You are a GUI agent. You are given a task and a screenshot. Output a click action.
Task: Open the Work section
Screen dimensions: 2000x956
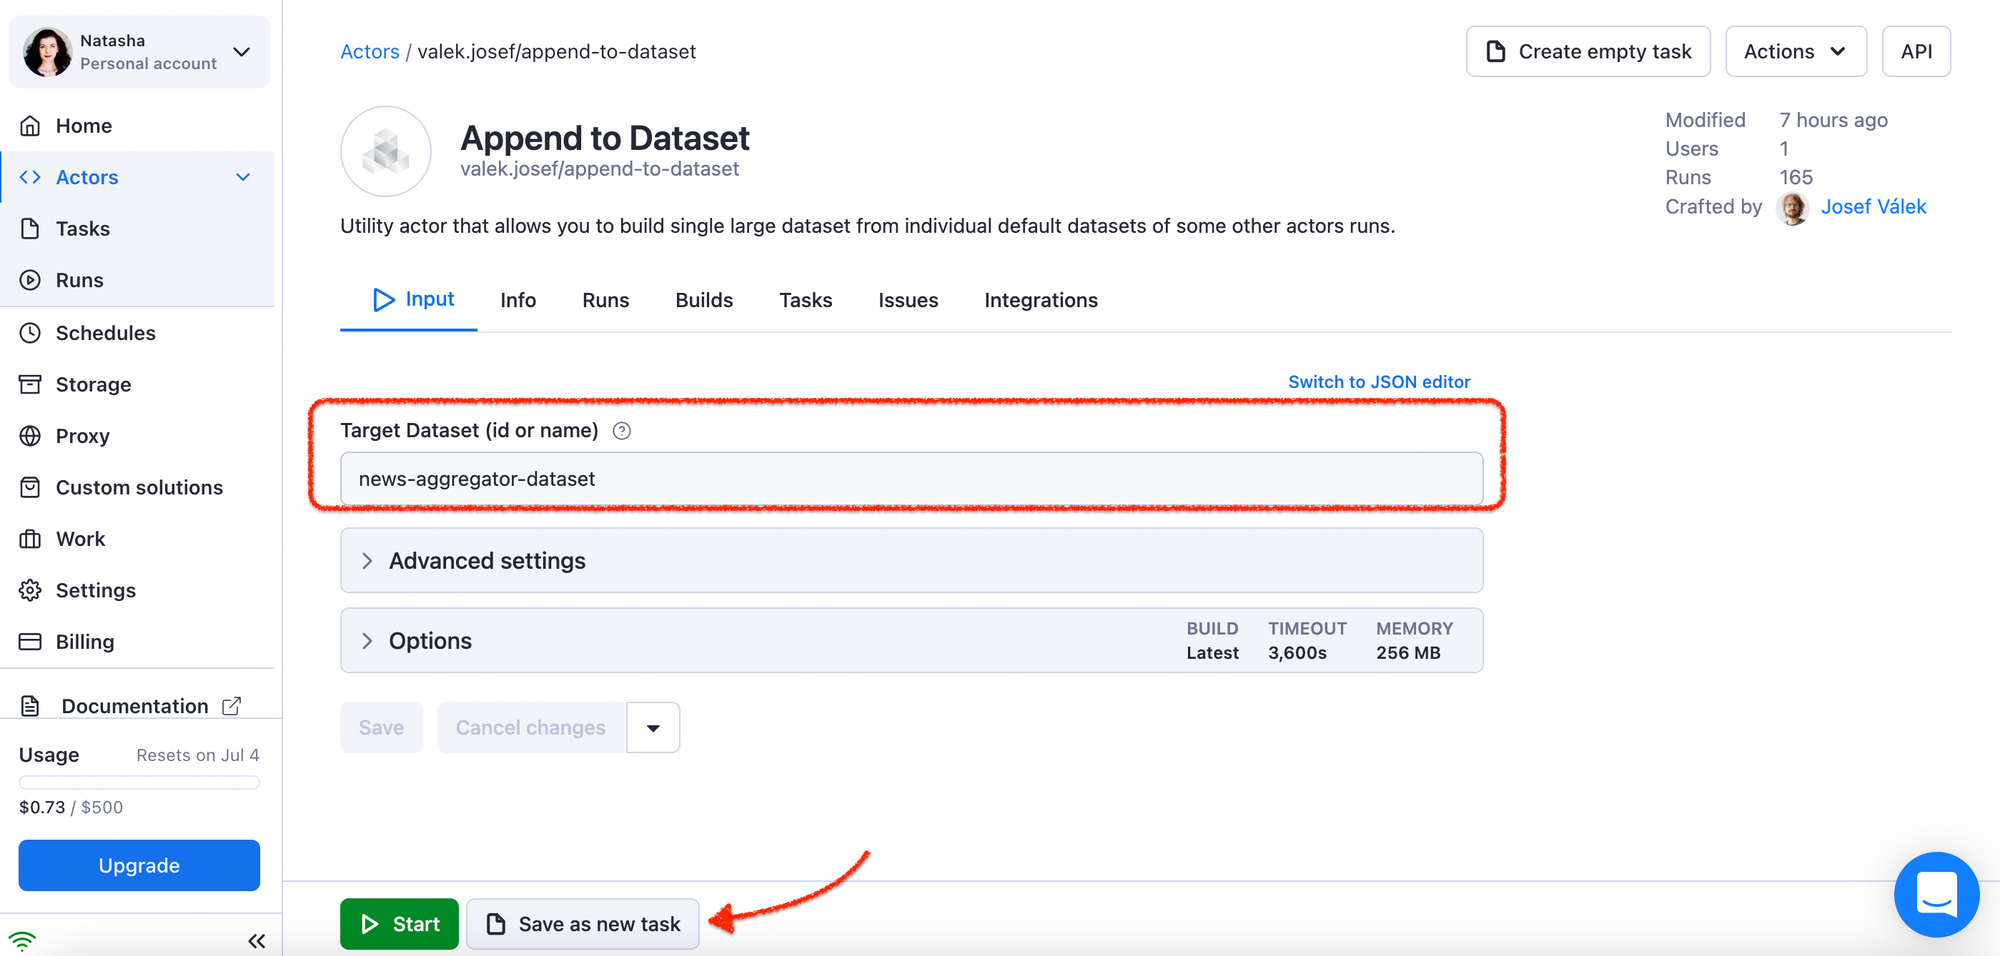82,538
